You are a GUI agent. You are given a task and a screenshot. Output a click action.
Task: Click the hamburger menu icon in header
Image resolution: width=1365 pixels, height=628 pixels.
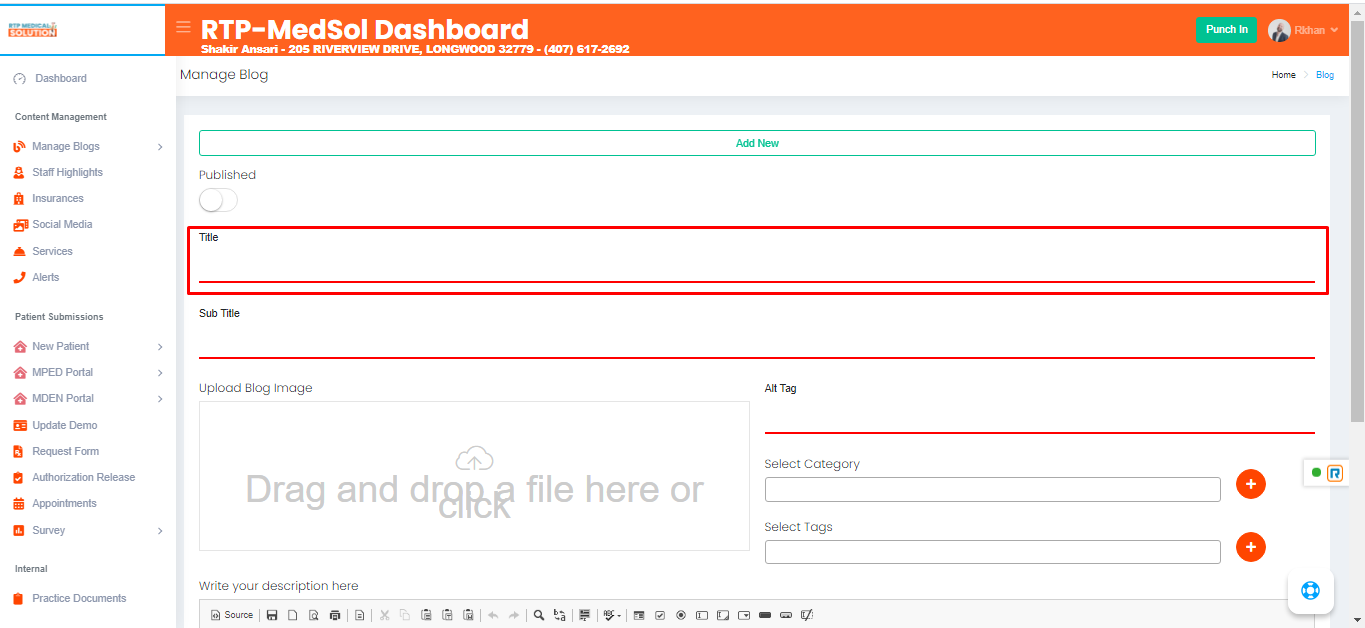(183, 27)
